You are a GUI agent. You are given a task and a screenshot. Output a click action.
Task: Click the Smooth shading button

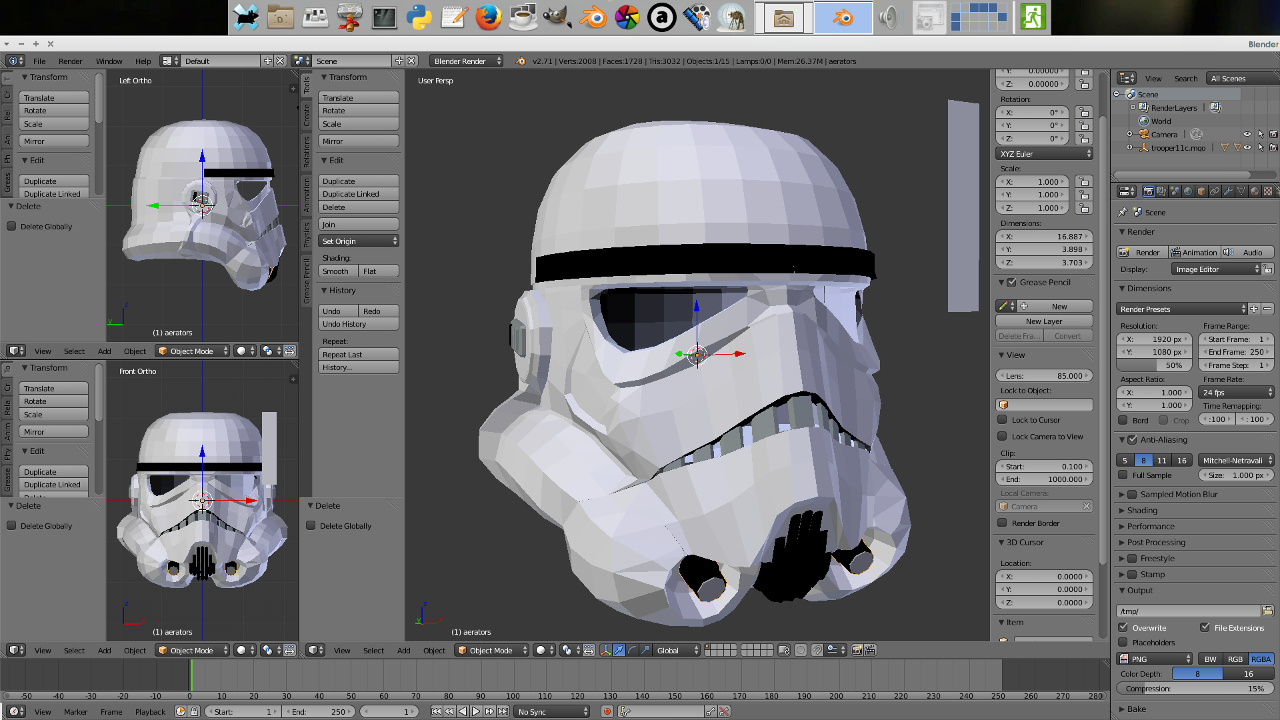pyautogui.click(x=338, y=271)
